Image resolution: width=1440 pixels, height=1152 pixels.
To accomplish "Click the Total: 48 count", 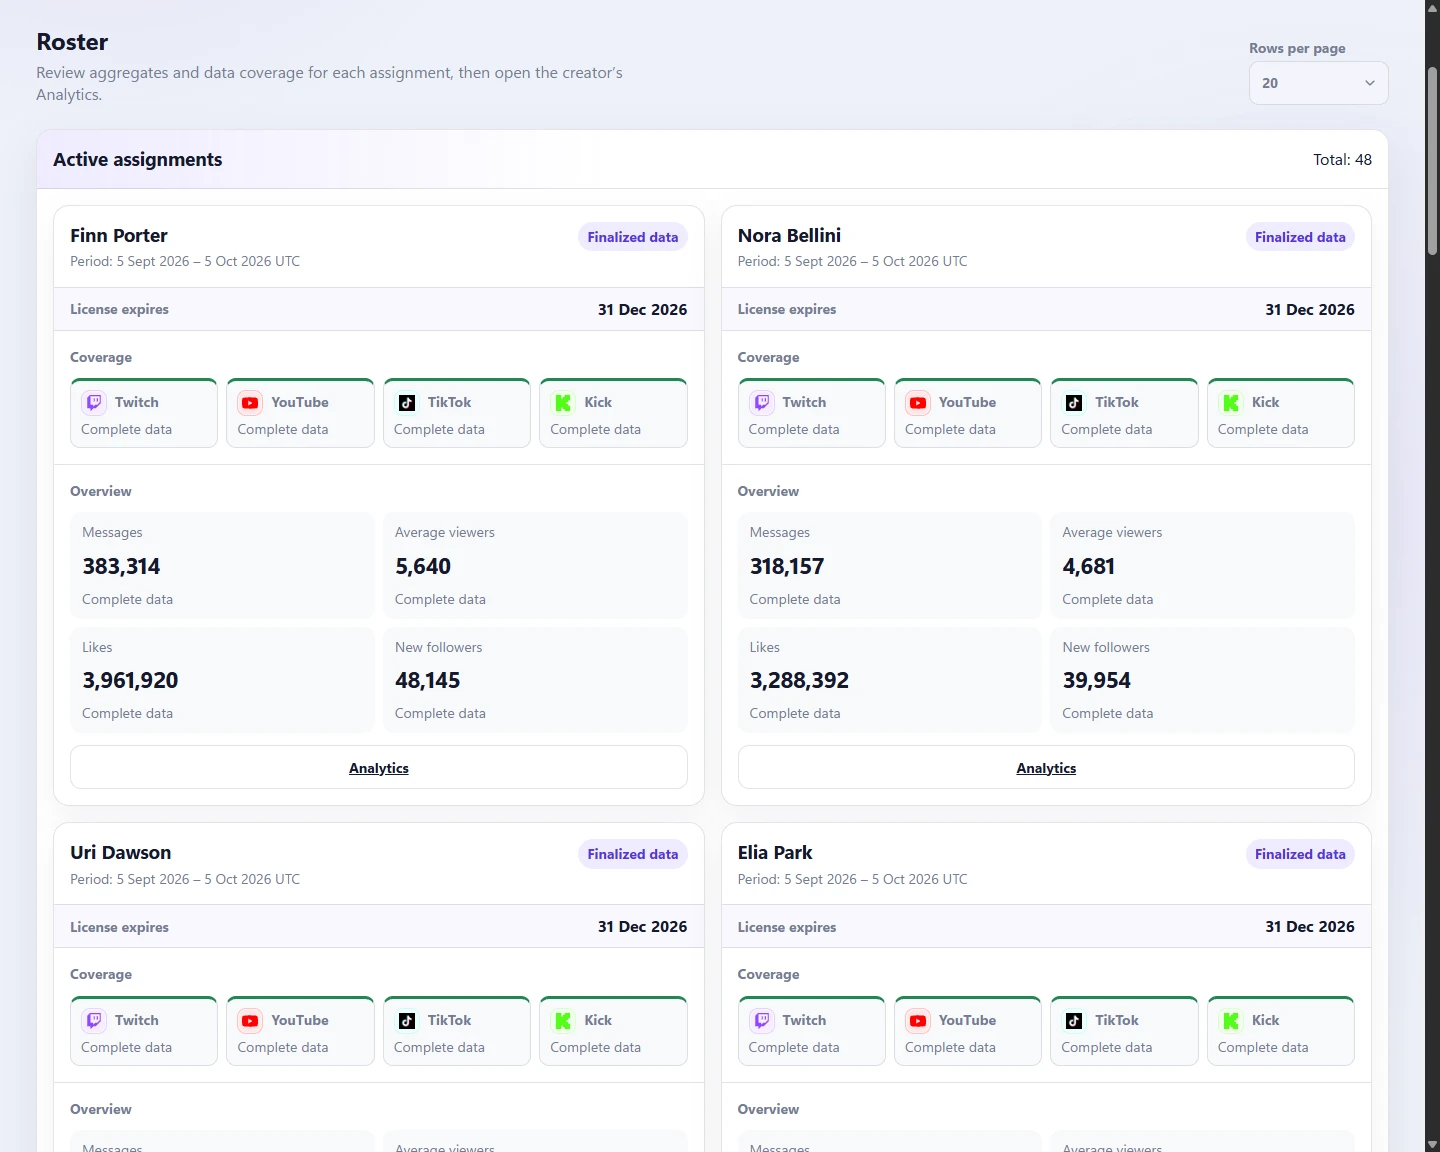I will 1342,160.
